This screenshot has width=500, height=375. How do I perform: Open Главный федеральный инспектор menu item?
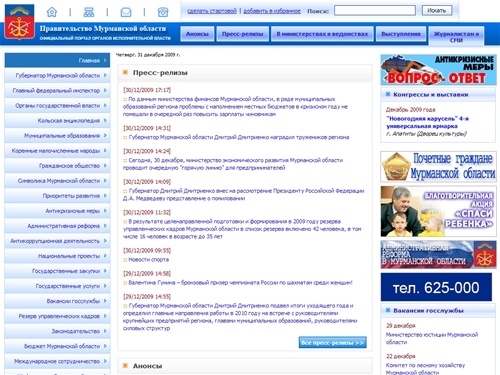point(57,90)
